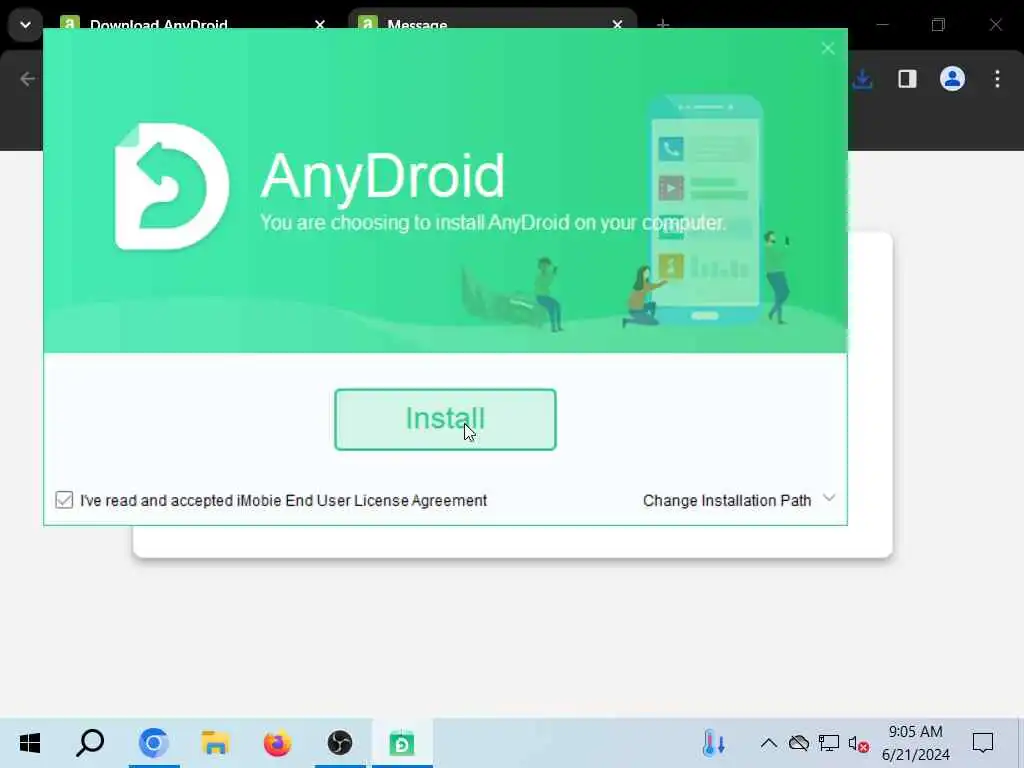Click the OneDrive cloud tray icon

(799, 743)
